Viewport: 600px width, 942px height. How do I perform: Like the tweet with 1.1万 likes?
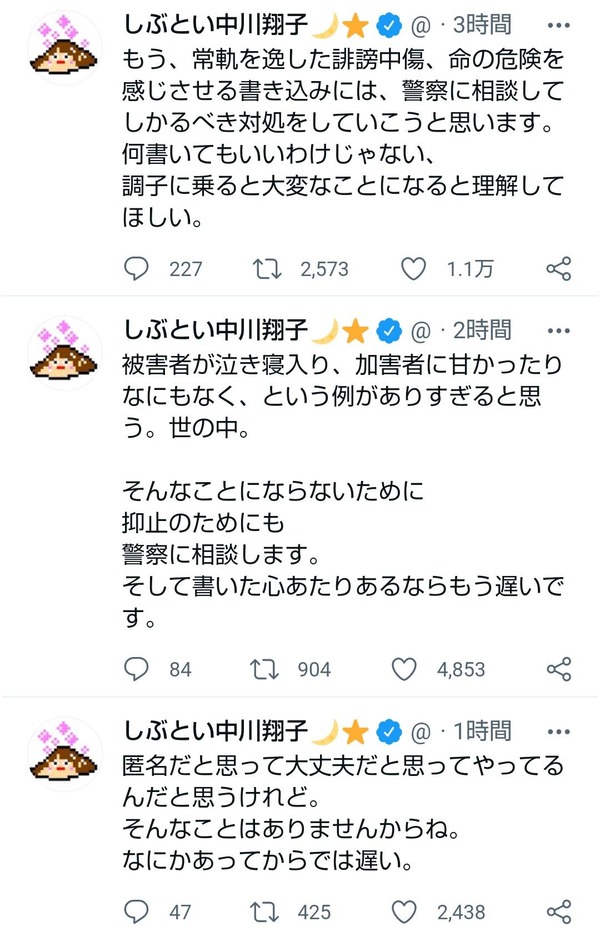[x=412, y=268]
